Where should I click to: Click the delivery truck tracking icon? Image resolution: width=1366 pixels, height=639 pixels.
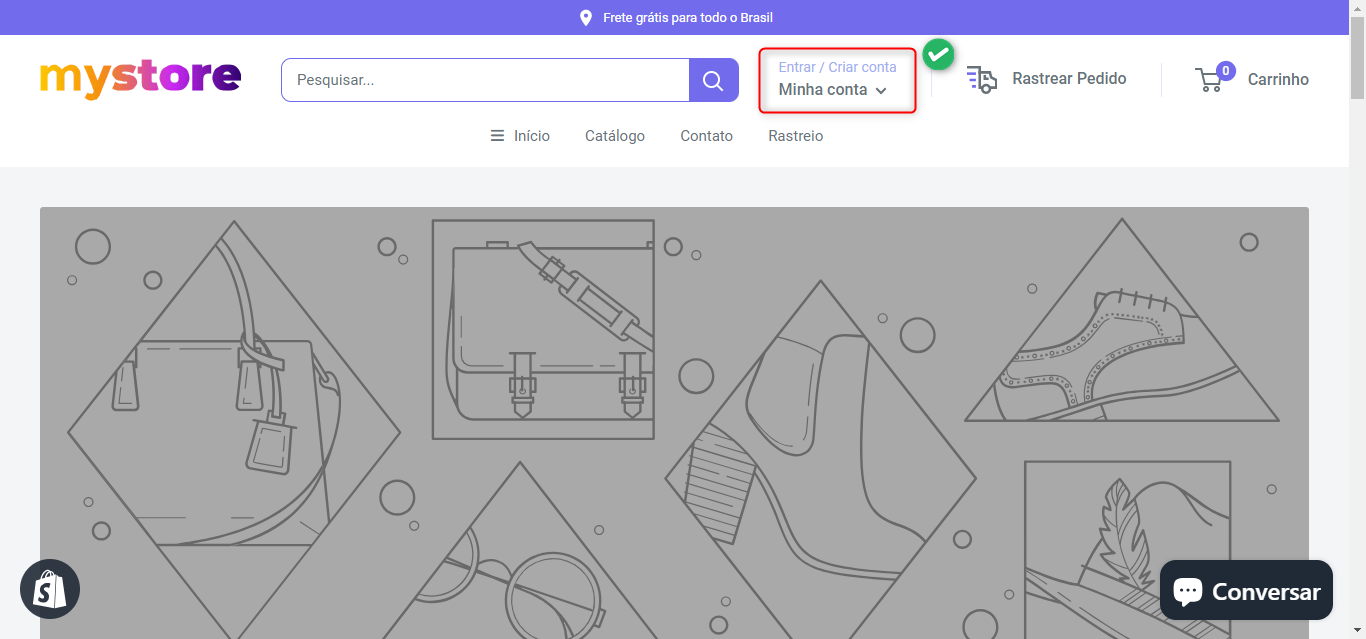[x=982, y=79]
